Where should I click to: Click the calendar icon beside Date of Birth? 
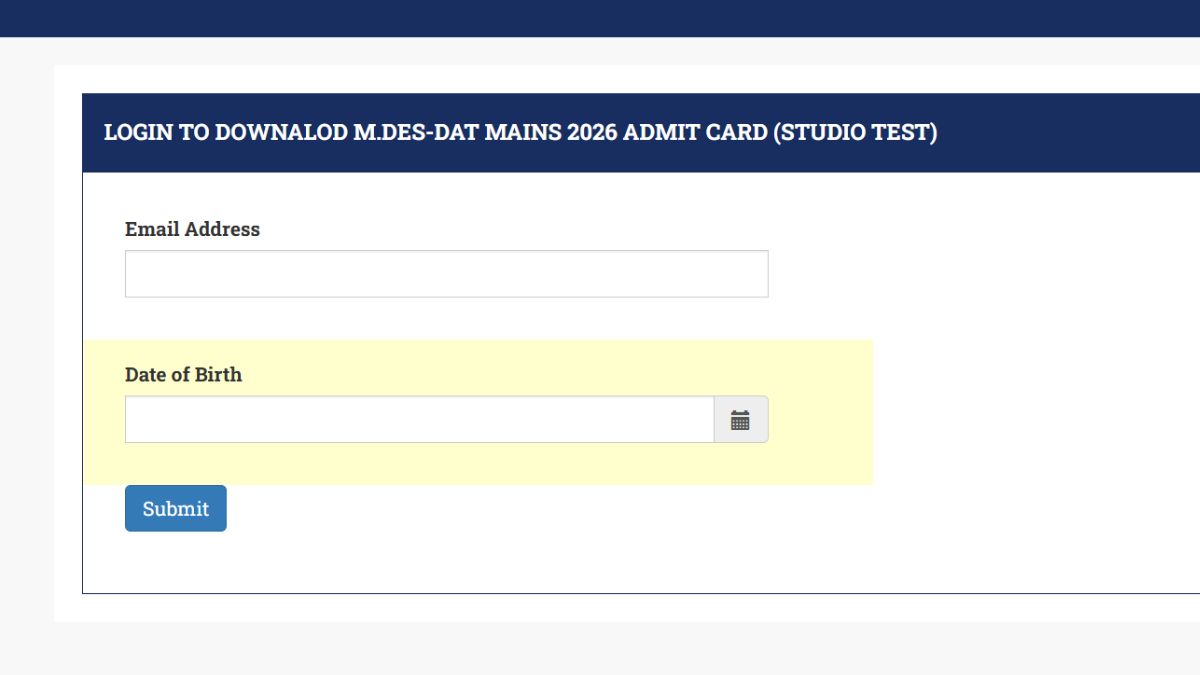740,418
